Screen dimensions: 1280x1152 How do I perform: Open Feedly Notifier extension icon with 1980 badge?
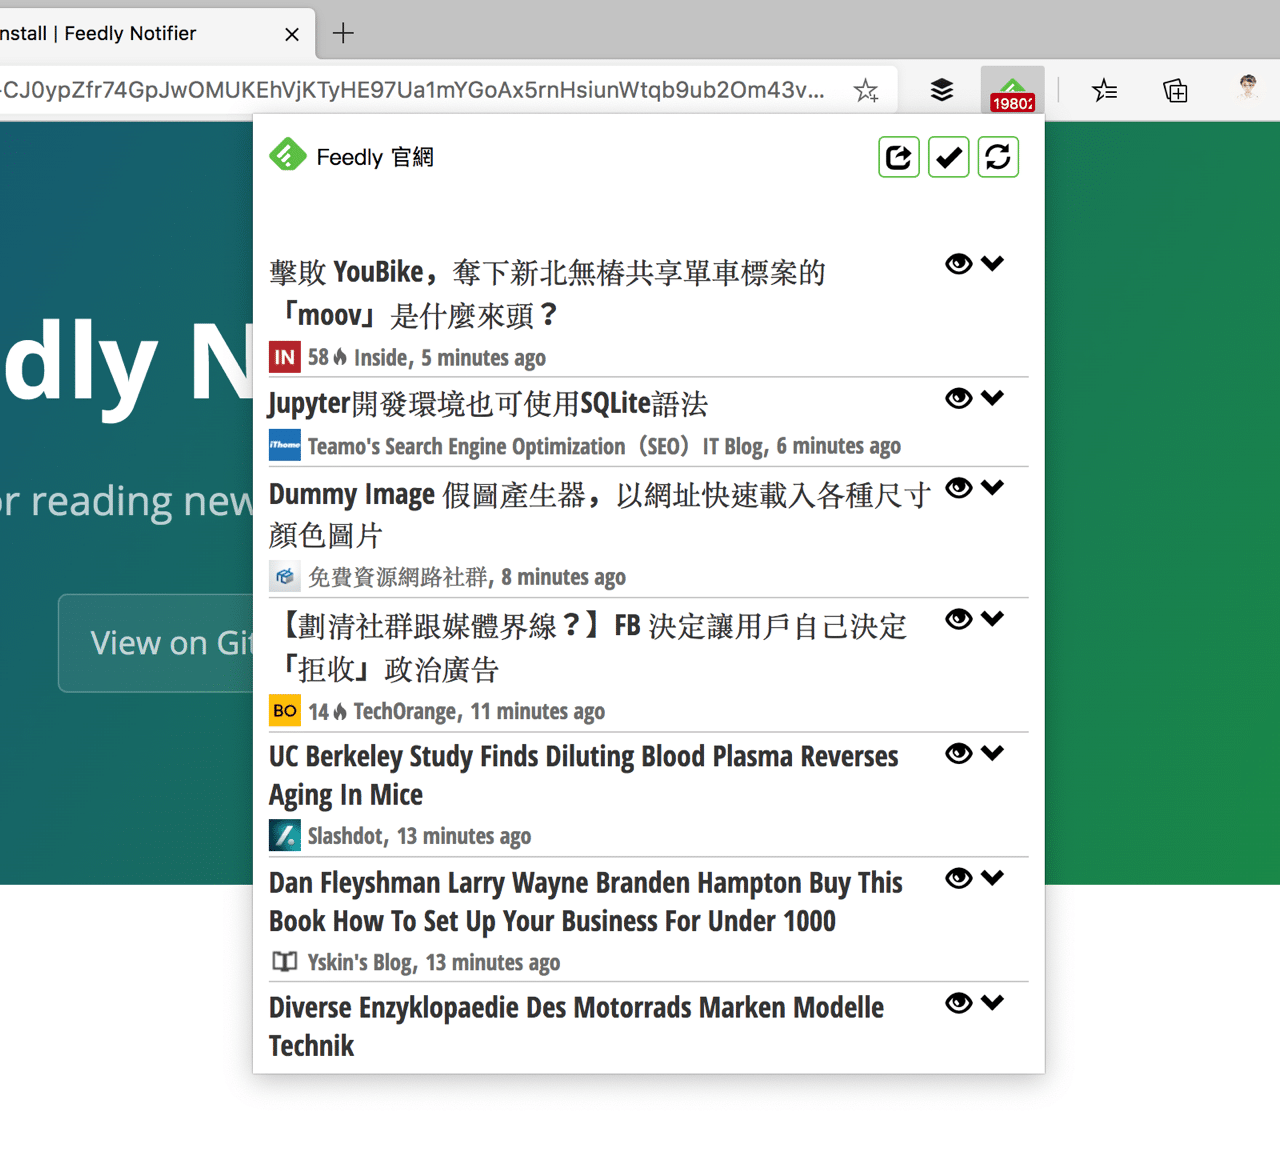(1012, 93)
